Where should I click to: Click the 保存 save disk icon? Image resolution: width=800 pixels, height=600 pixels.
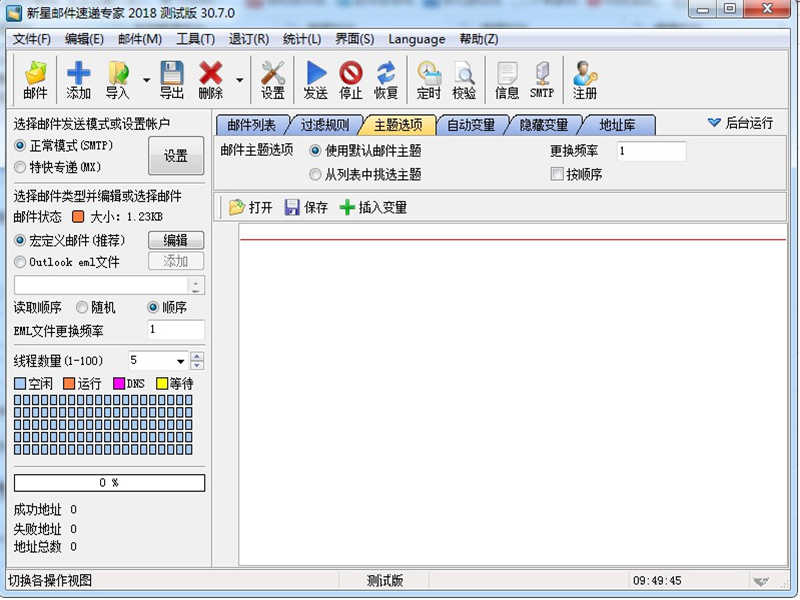pos(292,207)
